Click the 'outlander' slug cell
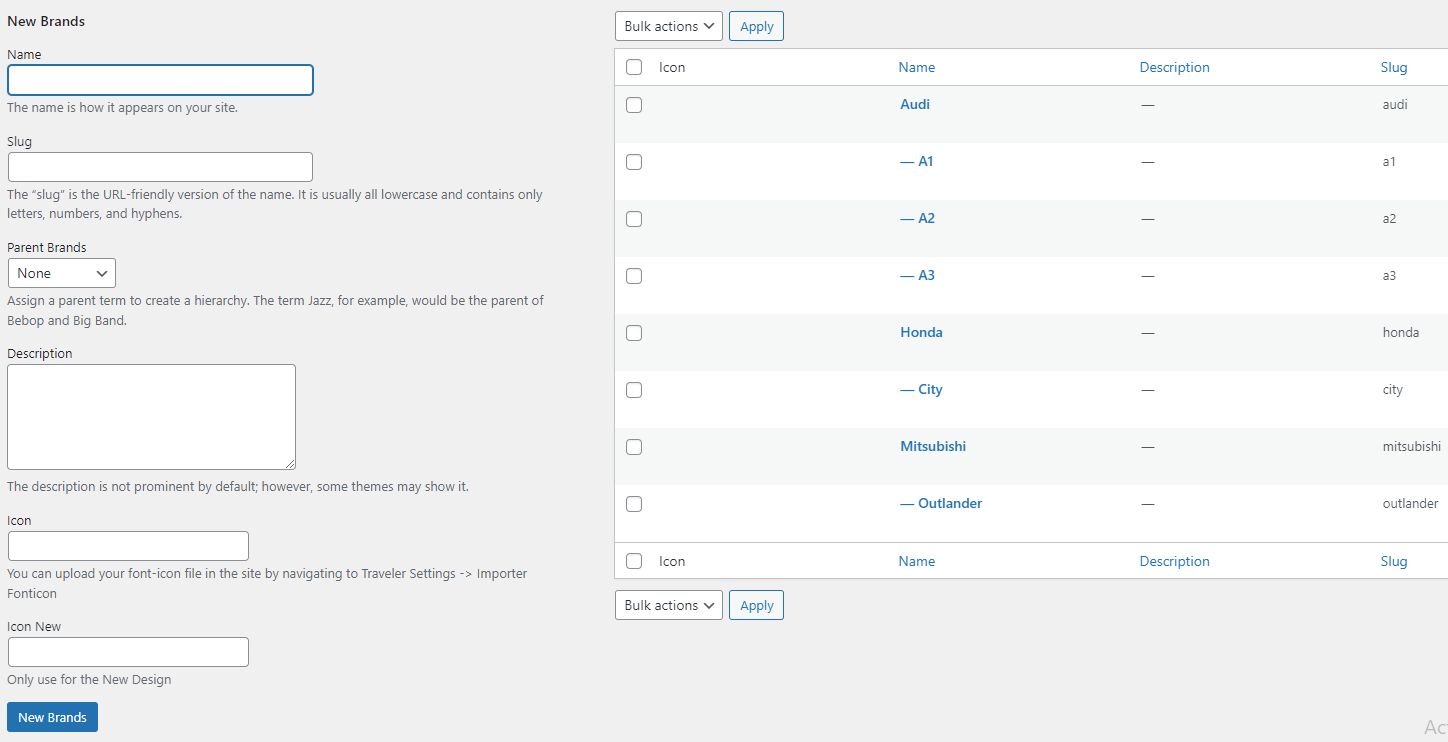1448x742 pixels. [1411, 503]
